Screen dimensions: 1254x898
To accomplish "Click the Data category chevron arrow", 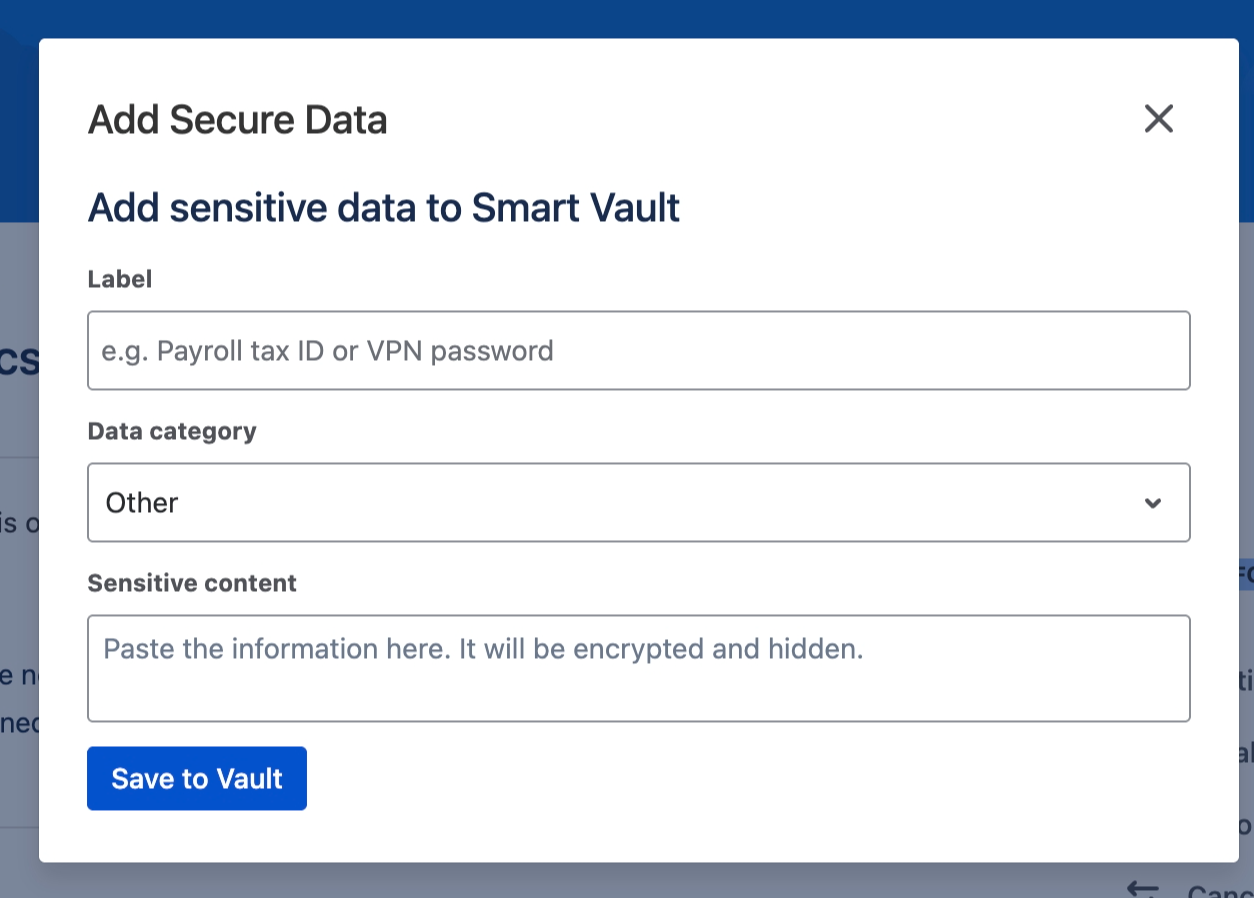I will 1153,503.
